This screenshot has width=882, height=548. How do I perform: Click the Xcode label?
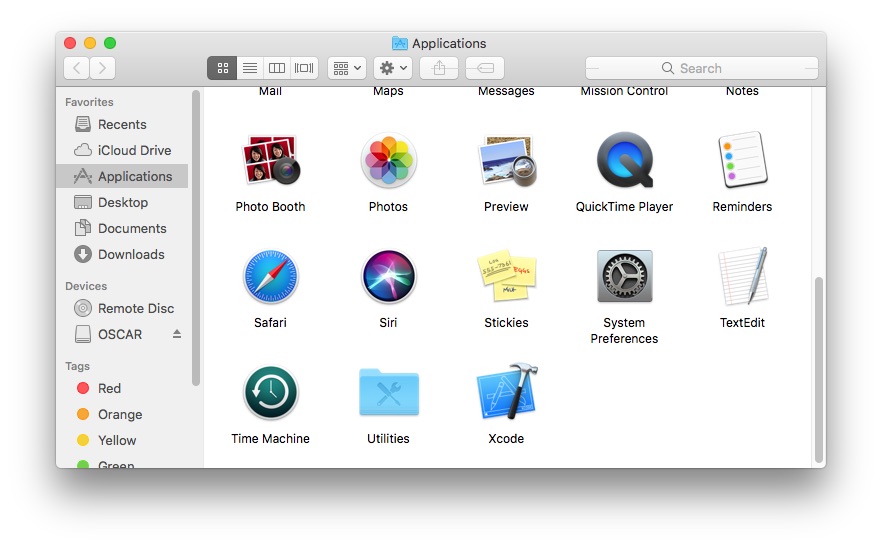(x=506, y=438)
